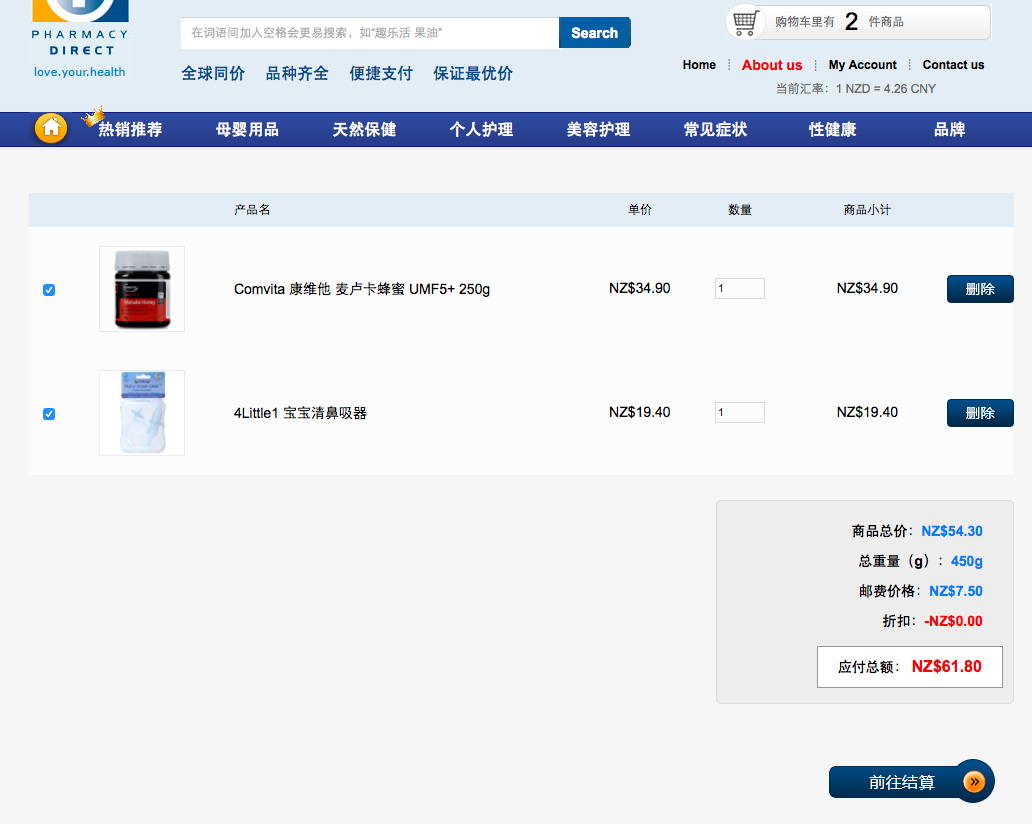1032x824 pixels.
Task: Click the 邮费价格 value NZ$7.50
Action: (956, 591)
